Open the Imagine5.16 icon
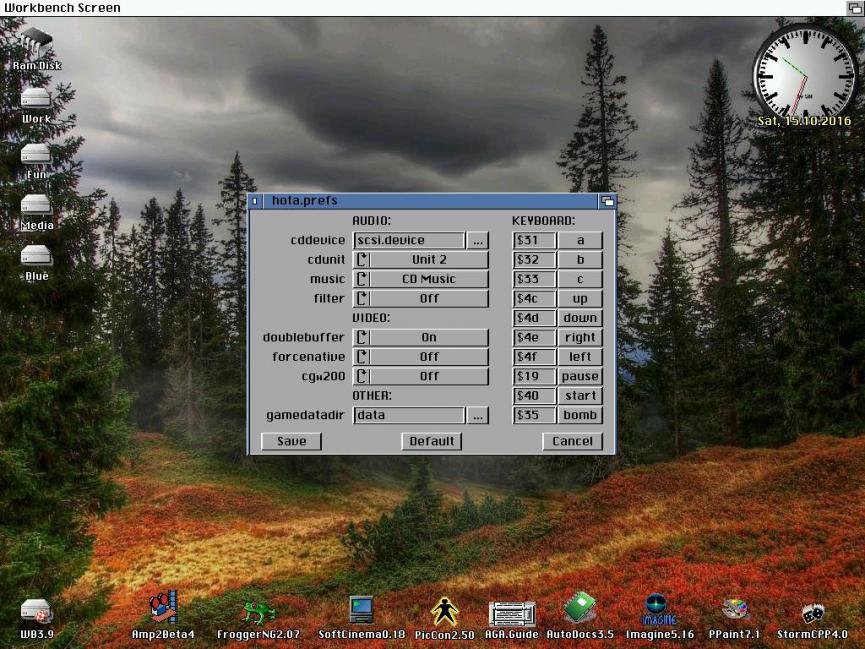Screen dimensions: 865x649 coord(655,609)
